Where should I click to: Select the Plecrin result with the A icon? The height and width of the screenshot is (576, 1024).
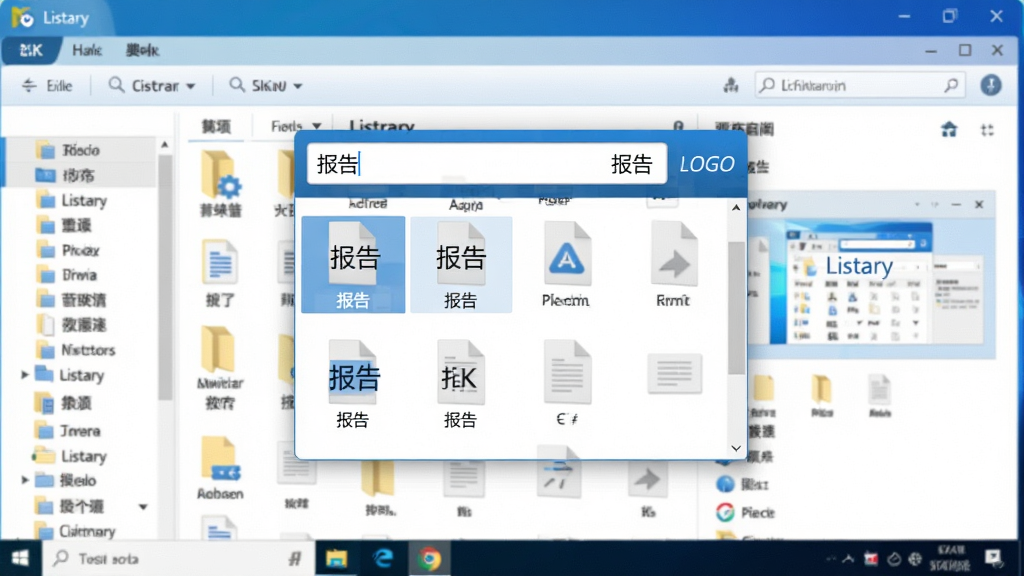pos(566,264)
